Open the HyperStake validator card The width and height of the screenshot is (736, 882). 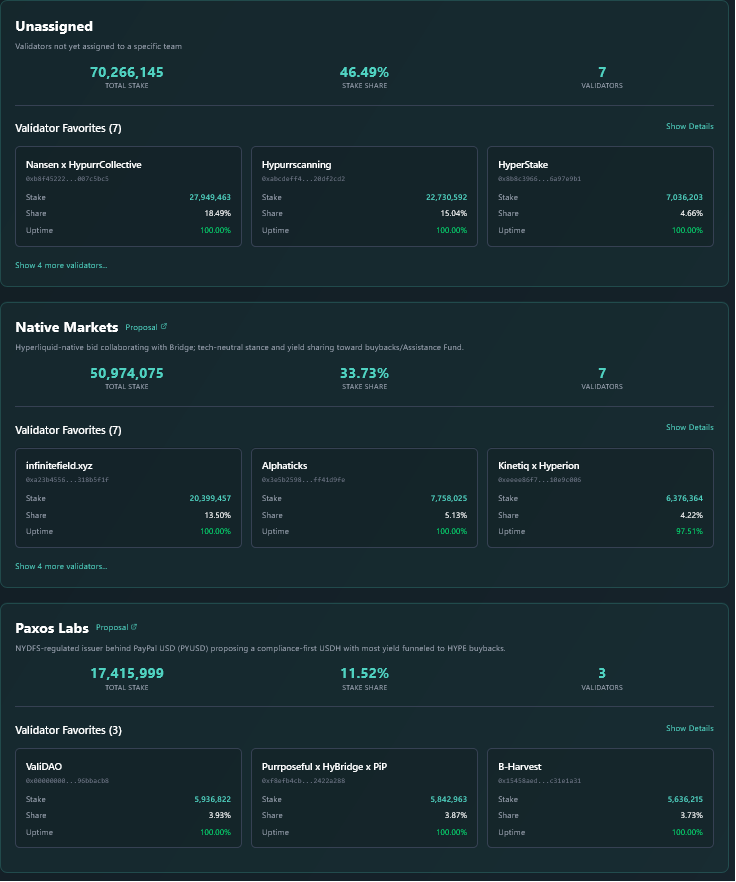point(600,197)
